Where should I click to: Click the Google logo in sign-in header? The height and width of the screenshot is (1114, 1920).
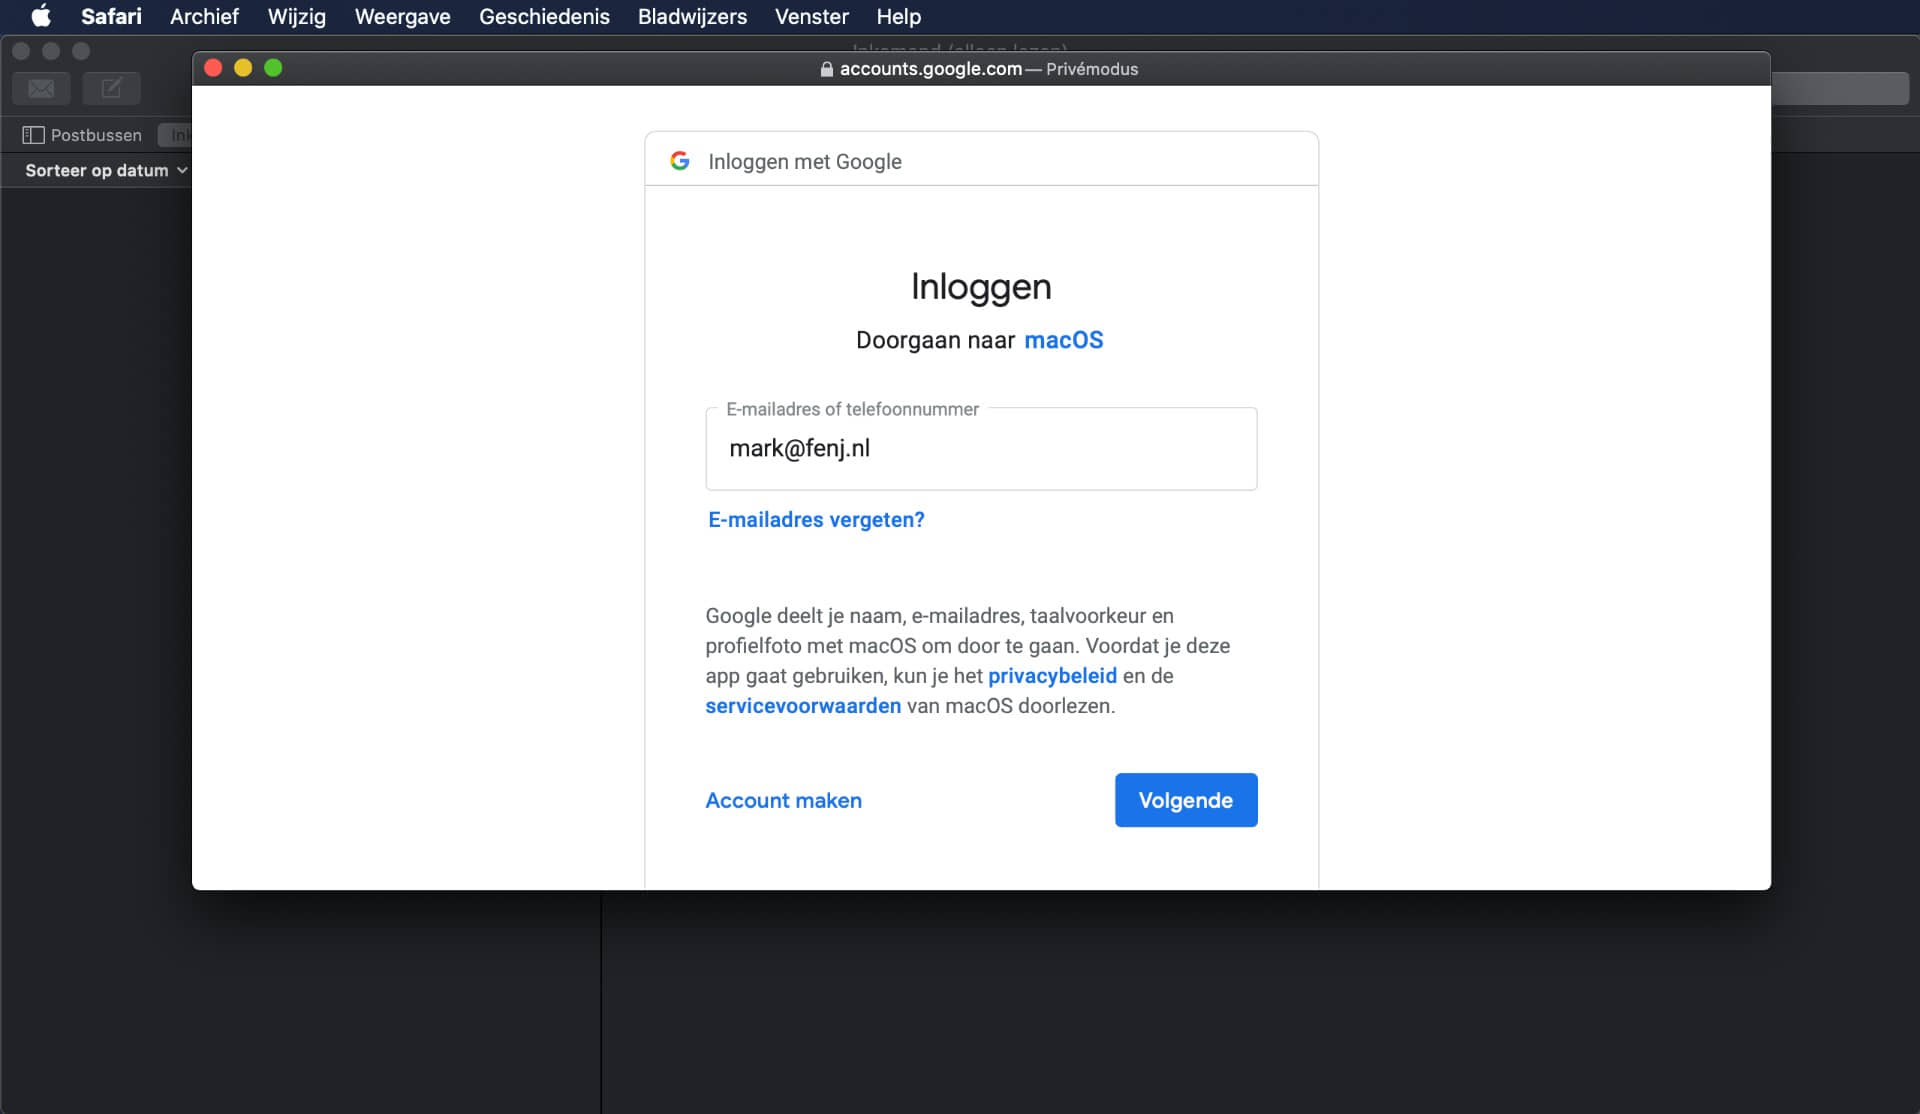coord(680,161)
